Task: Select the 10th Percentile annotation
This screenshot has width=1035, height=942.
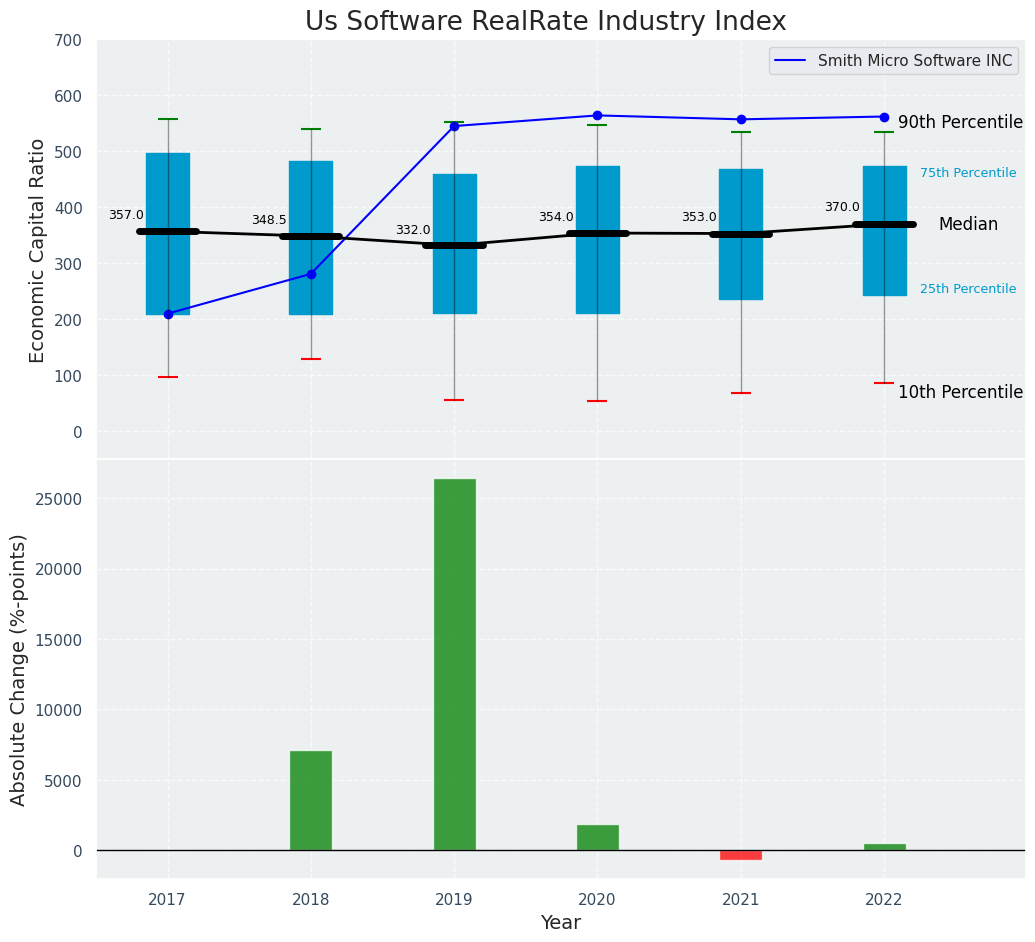Action: (x=960, y=393)
